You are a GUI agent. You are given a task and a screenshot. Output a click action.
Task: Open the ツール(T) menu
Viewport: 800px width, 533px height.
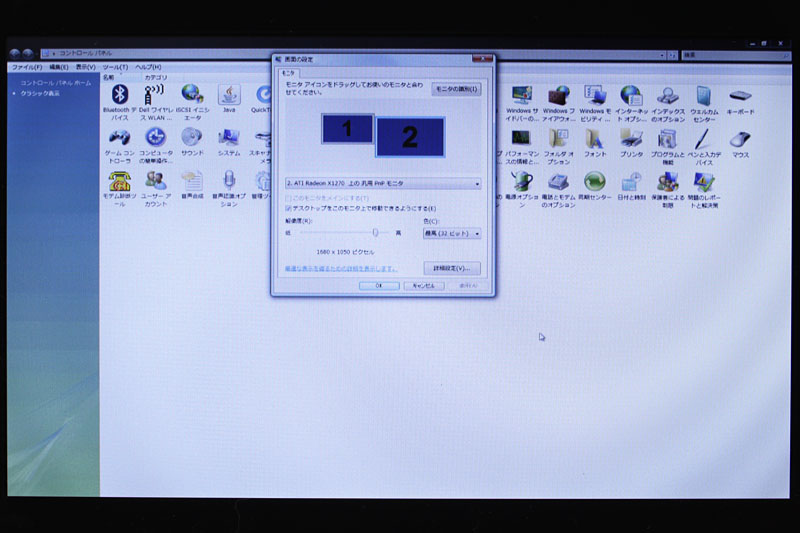coord(115,67)
